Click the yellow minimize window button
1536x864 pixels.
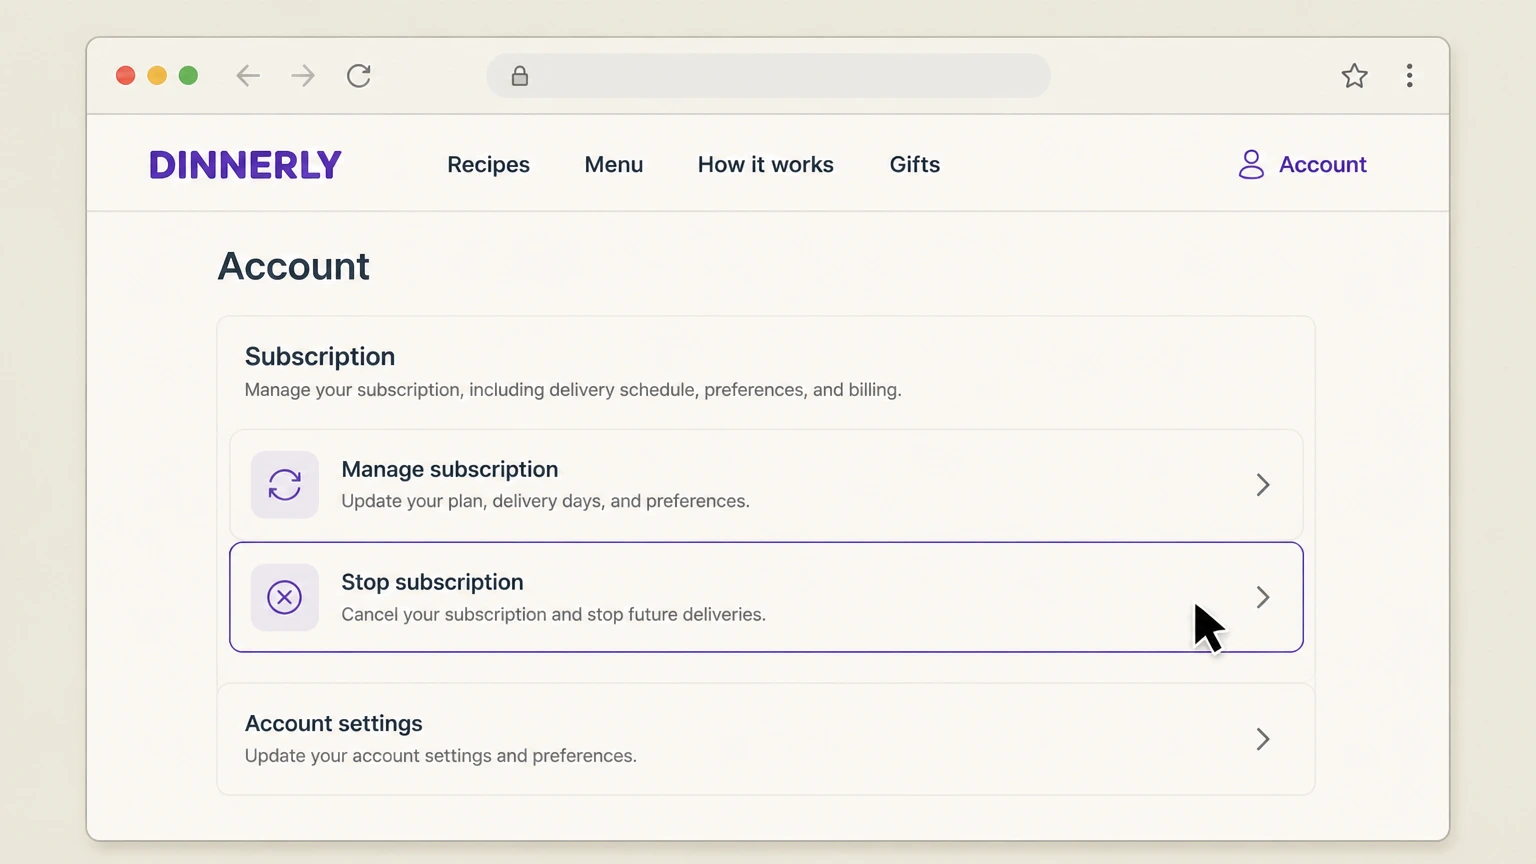click(x=157, y=76)
